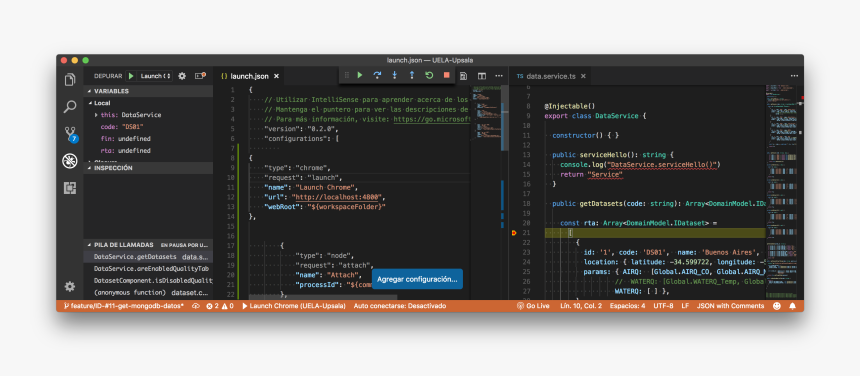The image size is (860, 376).
Task: Click the data.service.ts editor minimap
Action: coord(782,192)
